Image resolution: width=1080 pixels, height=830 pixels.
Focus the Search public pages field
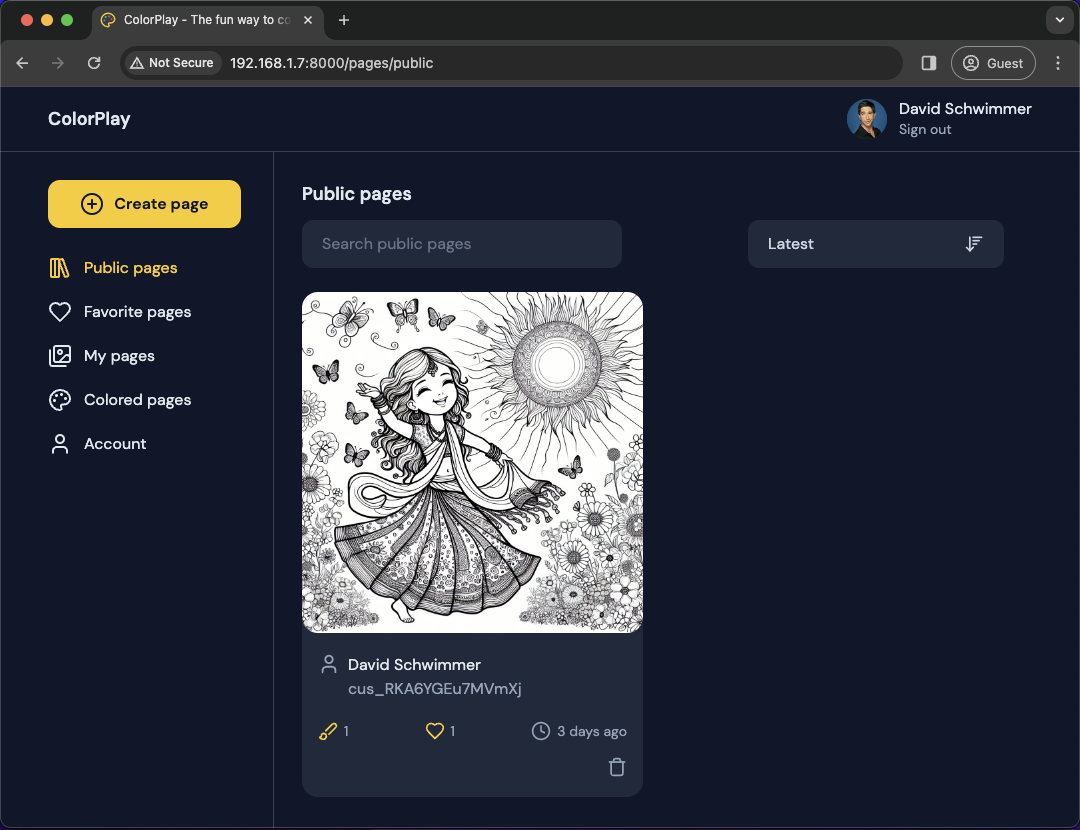click(461, 244)
